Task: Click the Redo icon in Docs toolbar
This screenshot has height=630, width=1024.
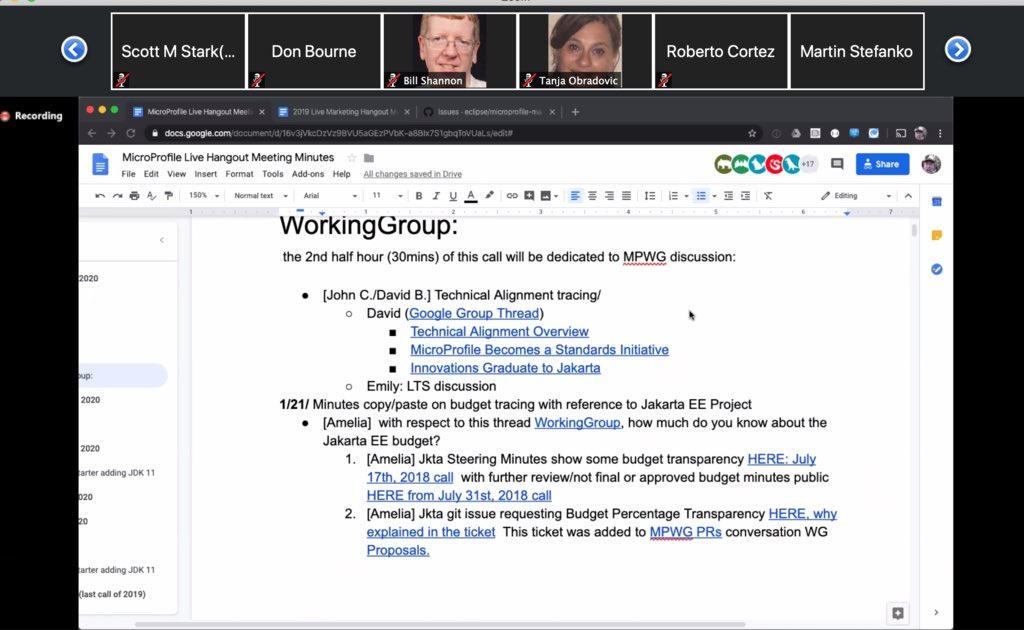Action: [117, 196]
